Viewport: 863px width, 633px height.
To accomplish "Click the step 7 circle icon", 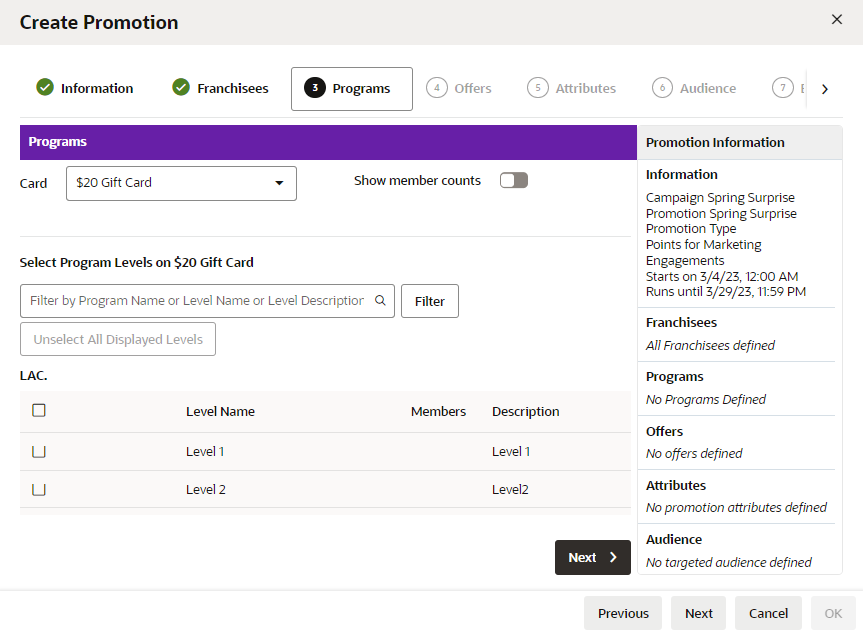I will [x=783, y=88].
